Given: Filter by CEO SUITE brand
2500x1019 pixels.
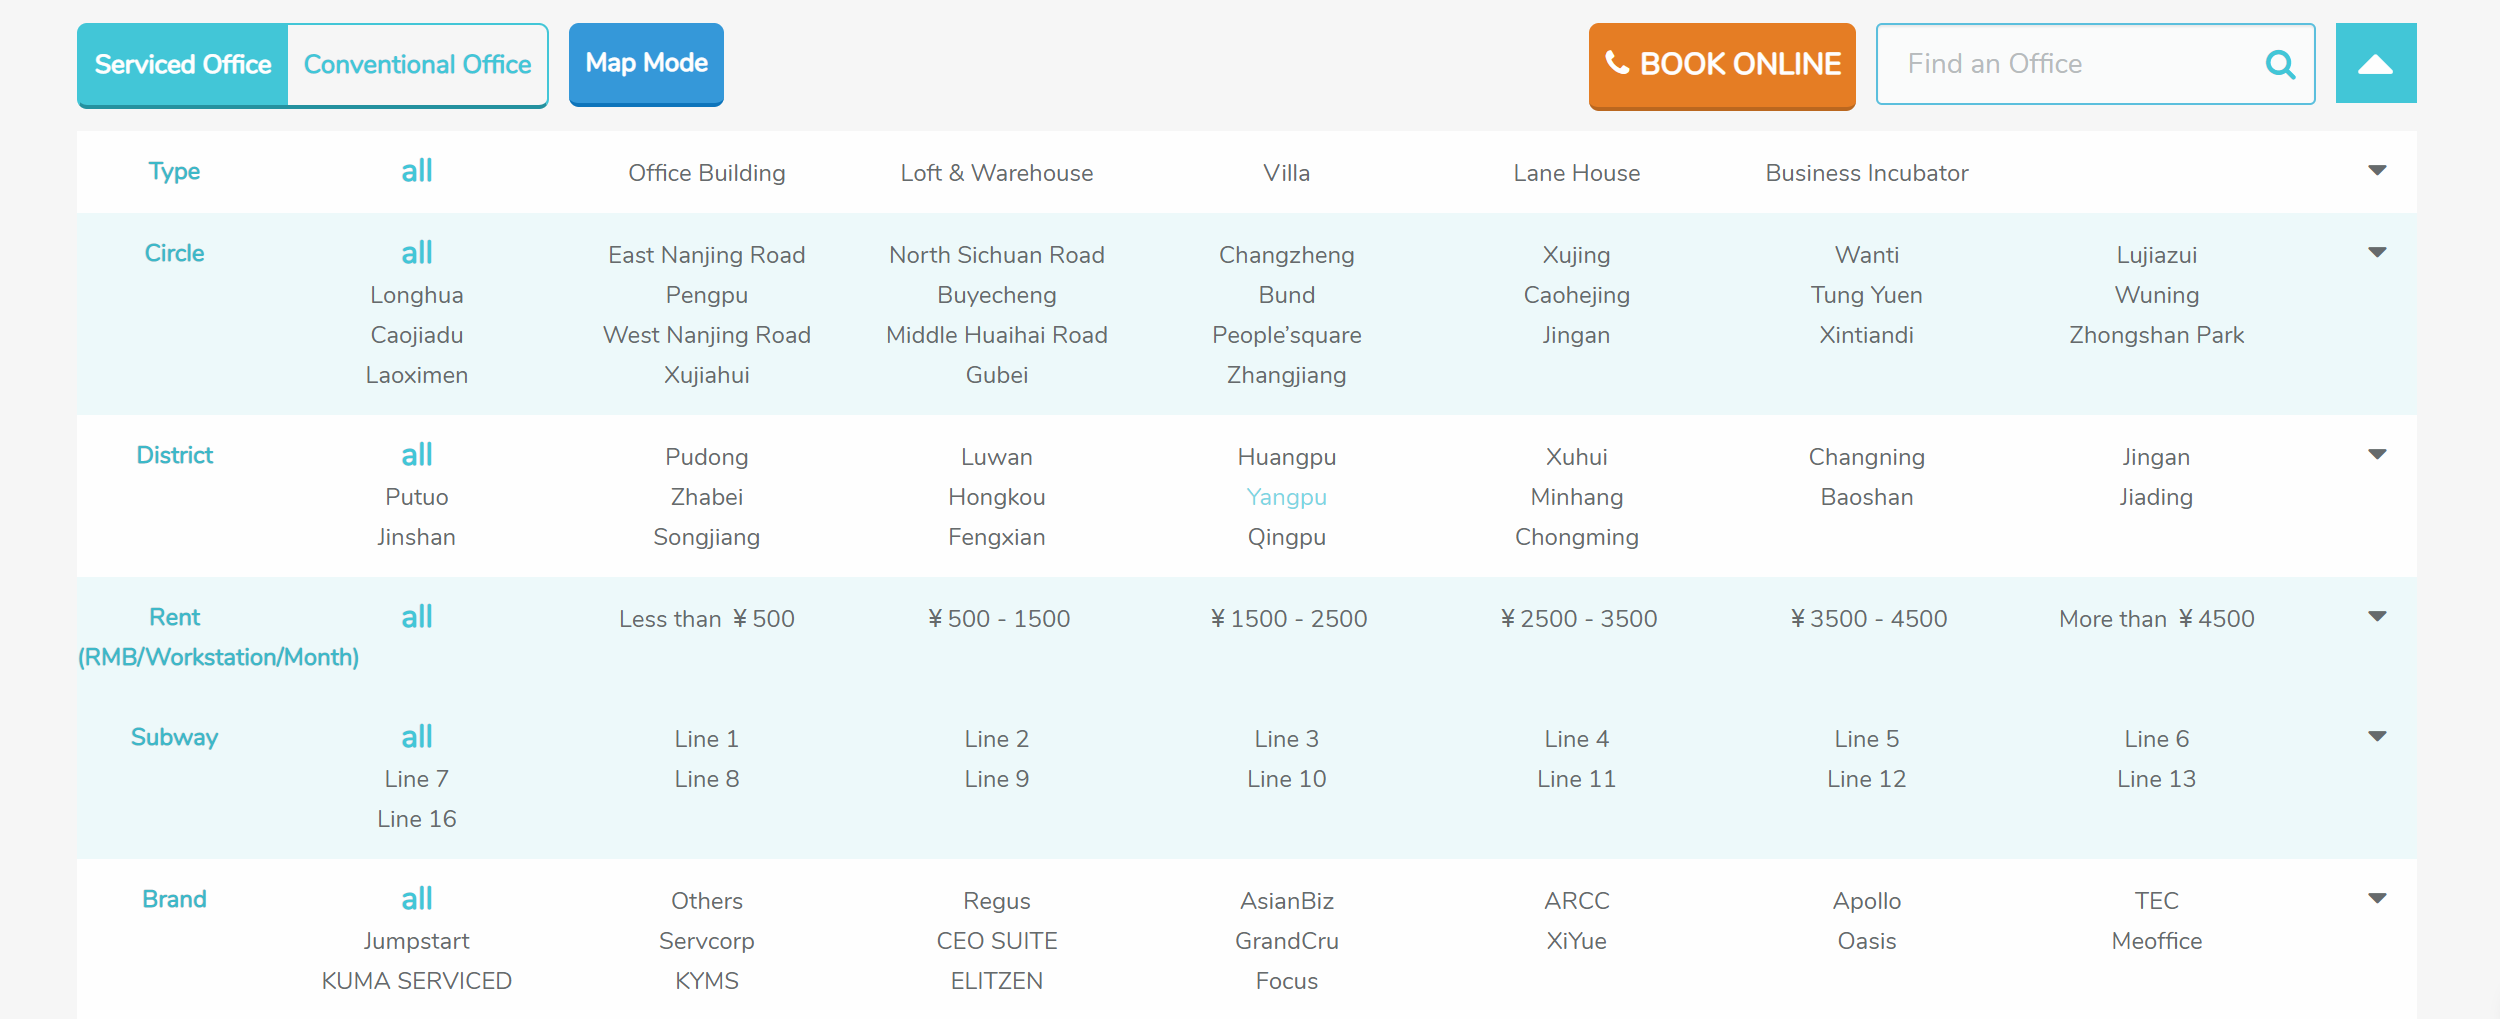Looking at the screenshot, I should click(997, 941).
